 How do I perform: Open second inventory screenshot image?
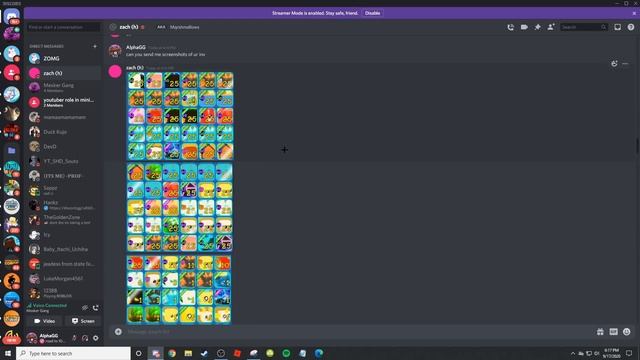[x=180, y=207]
